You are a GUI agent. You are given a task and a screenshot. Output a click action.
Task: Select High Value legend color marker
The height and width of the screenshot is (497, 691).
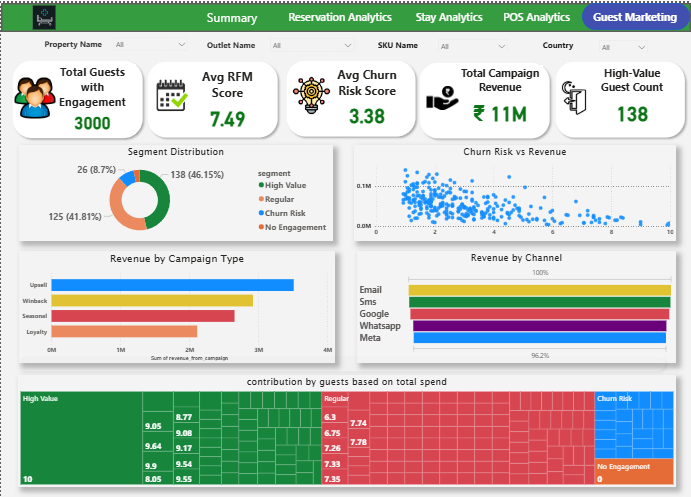pyautogui.click(x=261, y=185)
